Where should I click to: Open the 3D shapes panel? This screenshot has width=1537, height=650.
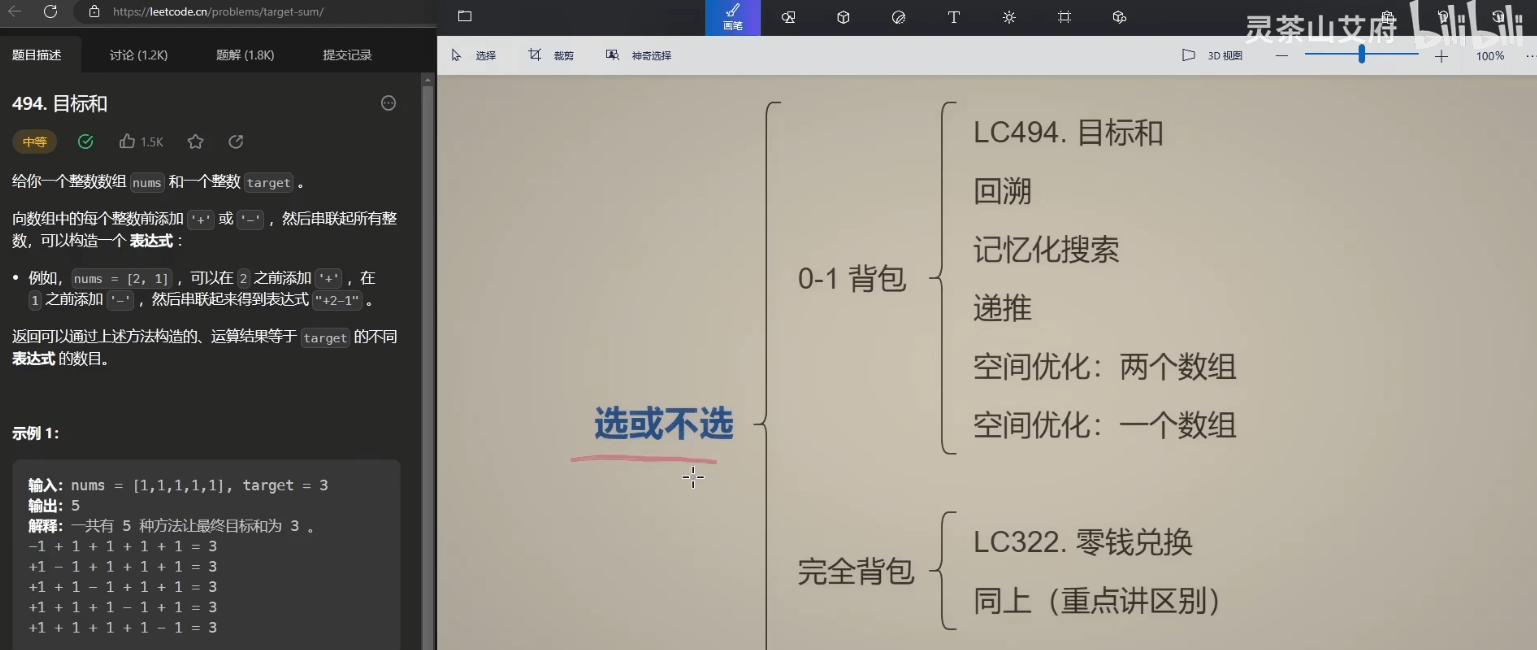coord(843,17)
